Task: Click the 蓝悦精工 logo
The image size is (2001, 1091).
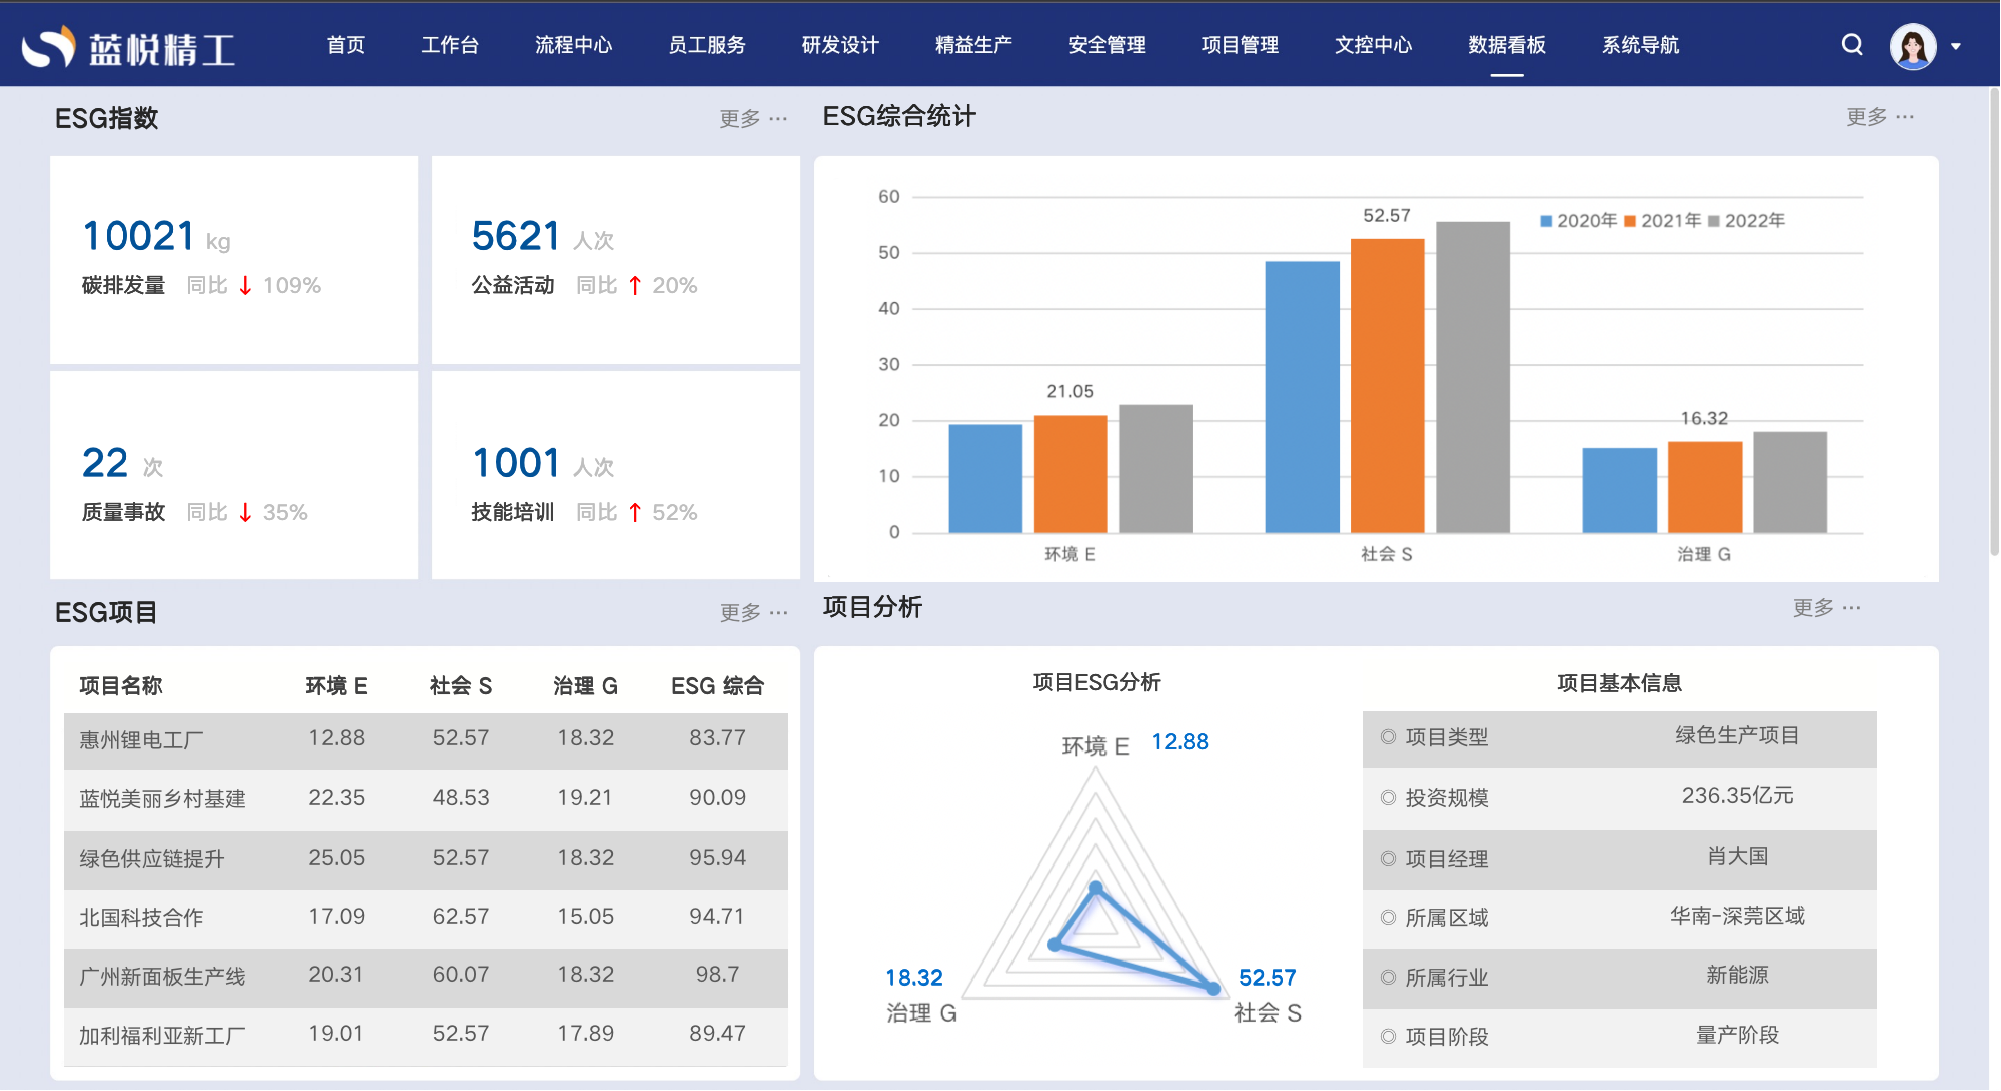Action: pos(129,47)
